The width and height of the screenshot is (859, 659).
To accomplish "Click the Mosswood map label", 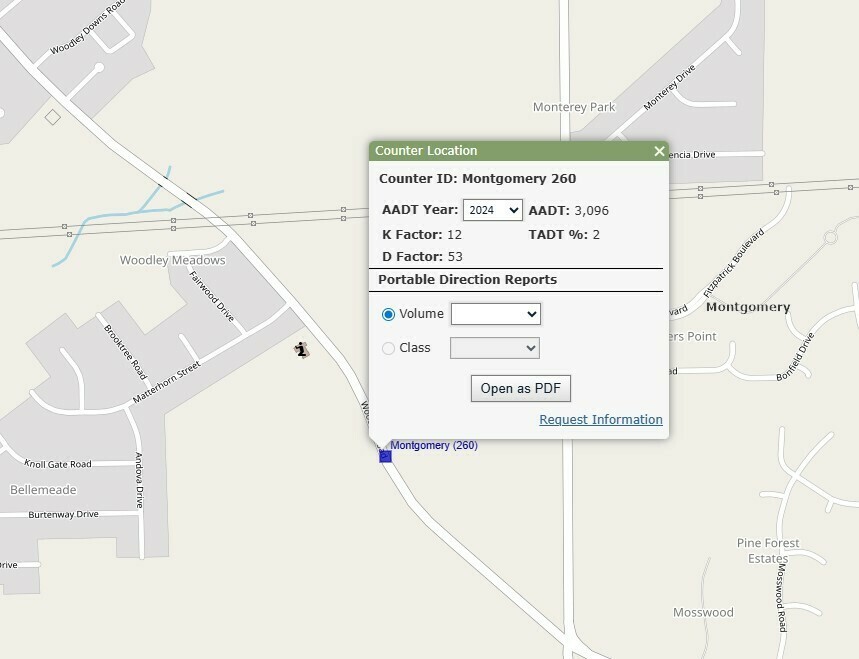I will point(703,612).
